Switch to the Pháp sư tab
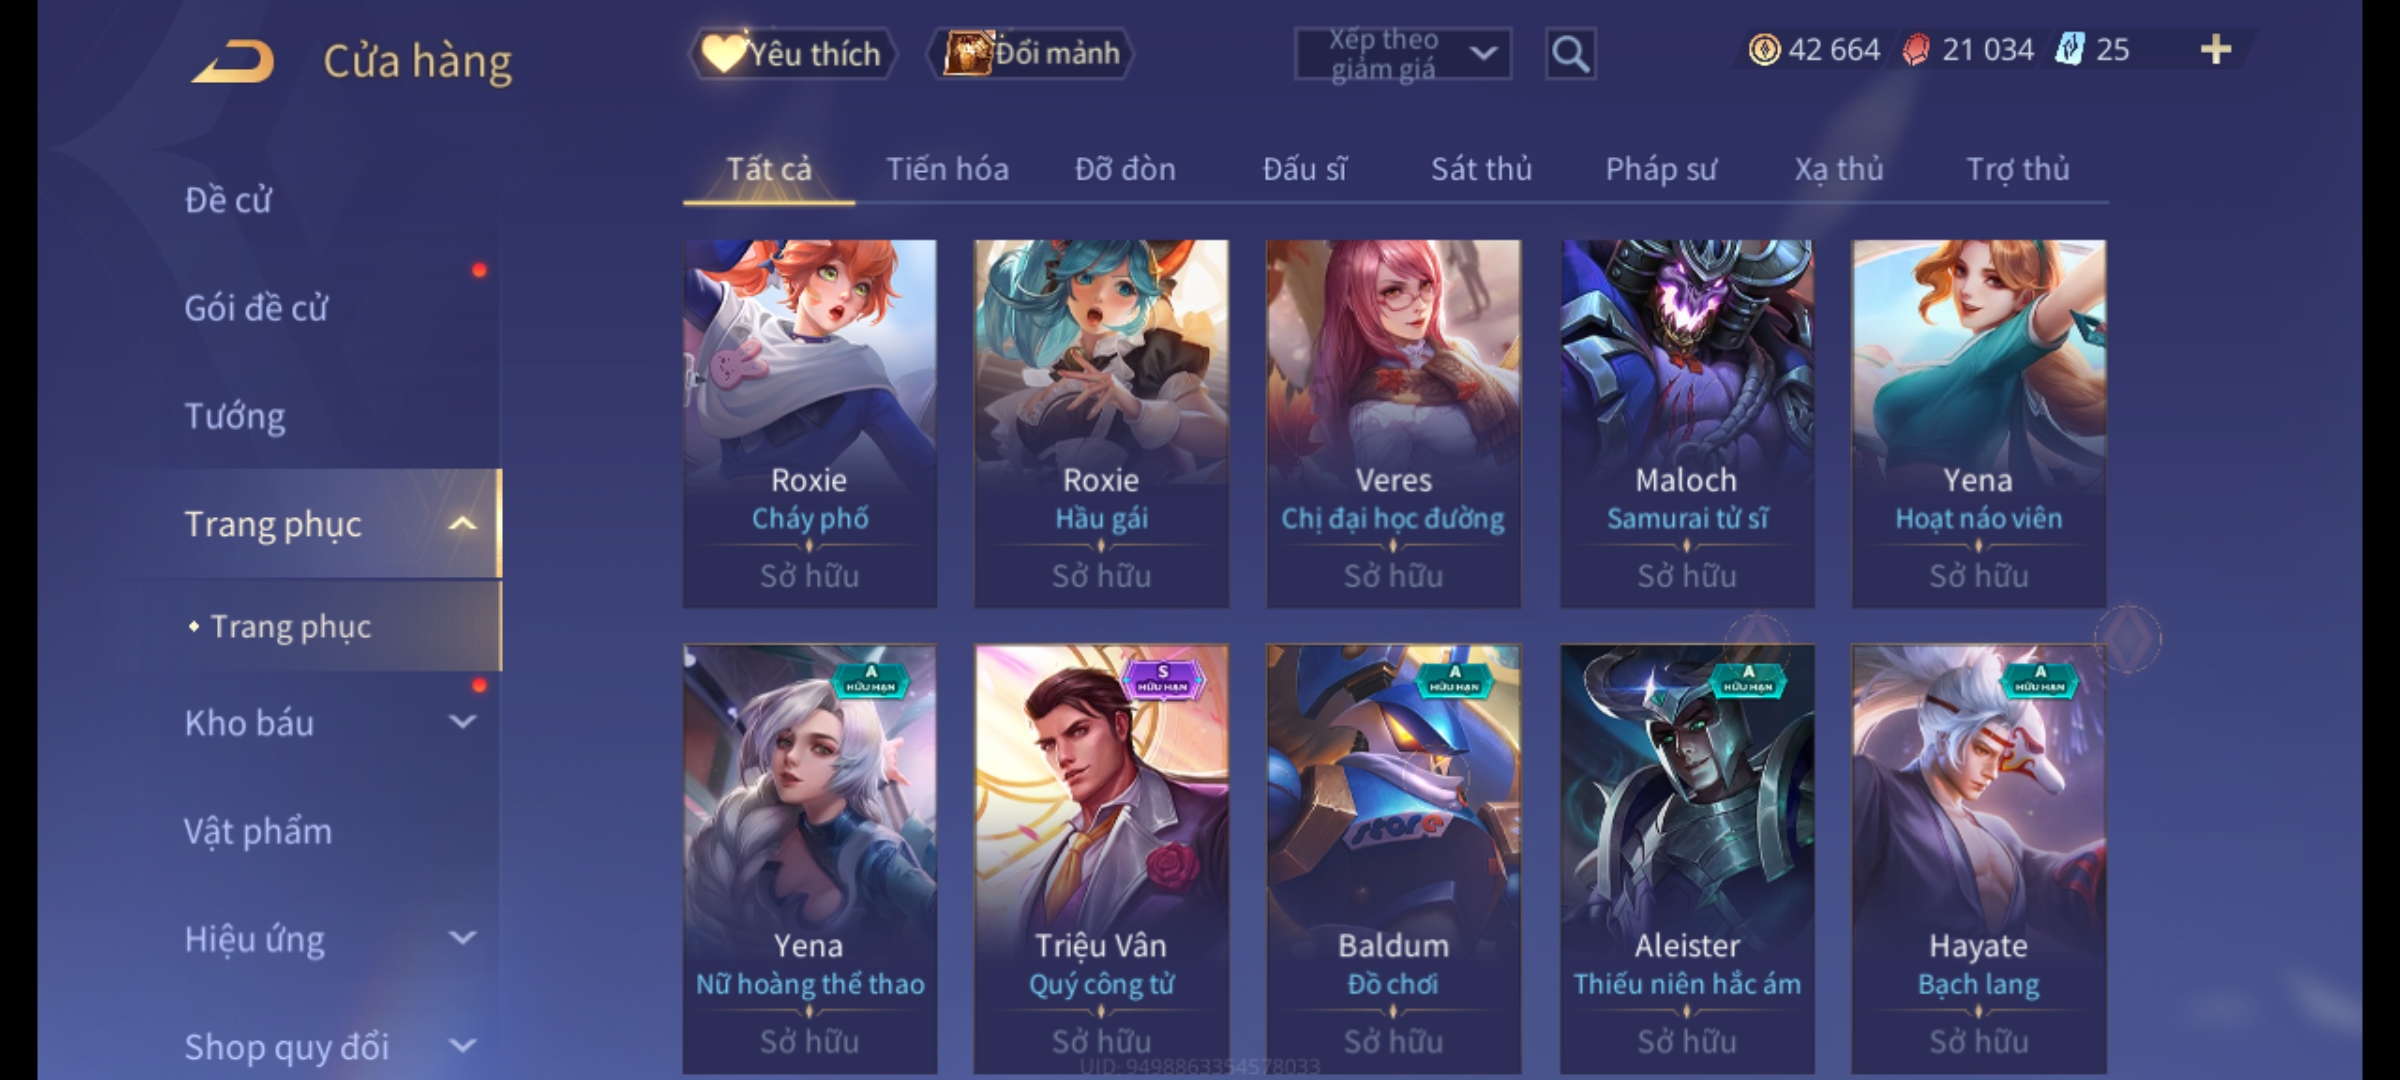 [1661, 169]
